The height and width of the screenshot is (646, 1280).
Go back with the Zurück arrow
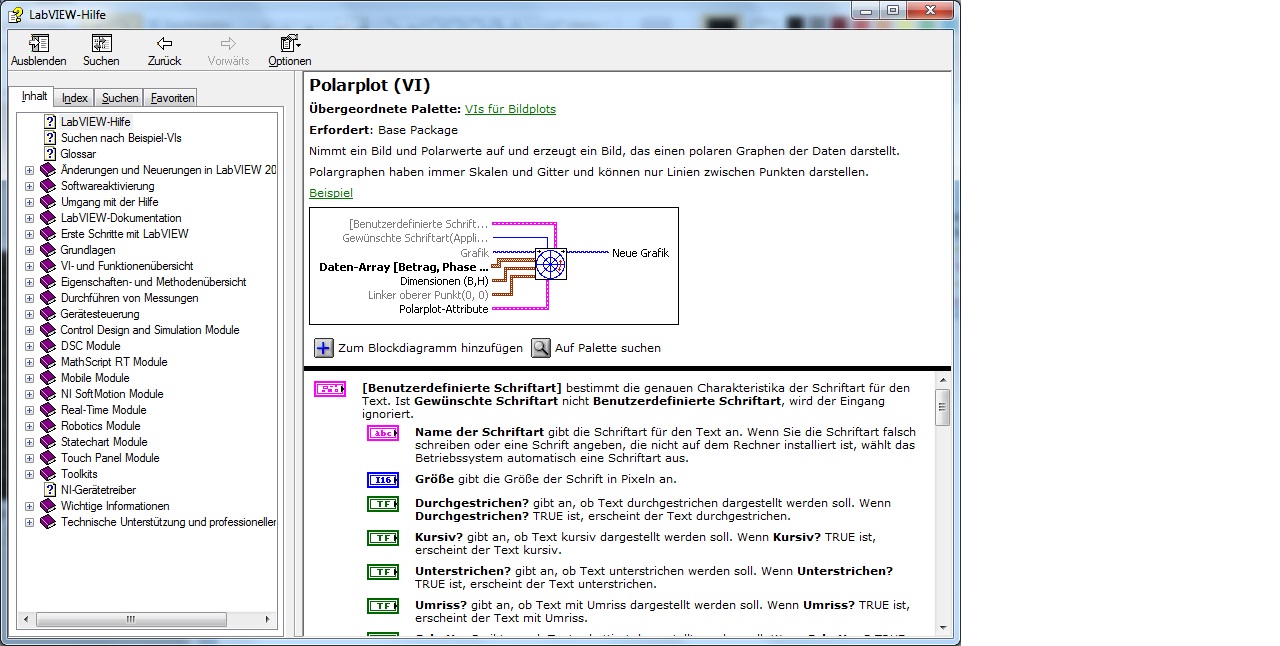pyautogui.click(x=165, y=43)
